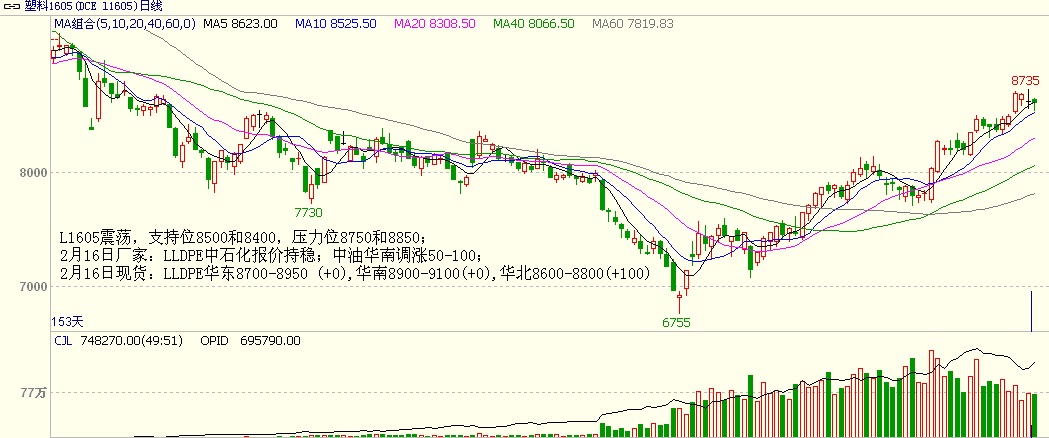
Task: Click the 2月16日厂家 LLDPE quote note
Action: (x=270, y=255)
